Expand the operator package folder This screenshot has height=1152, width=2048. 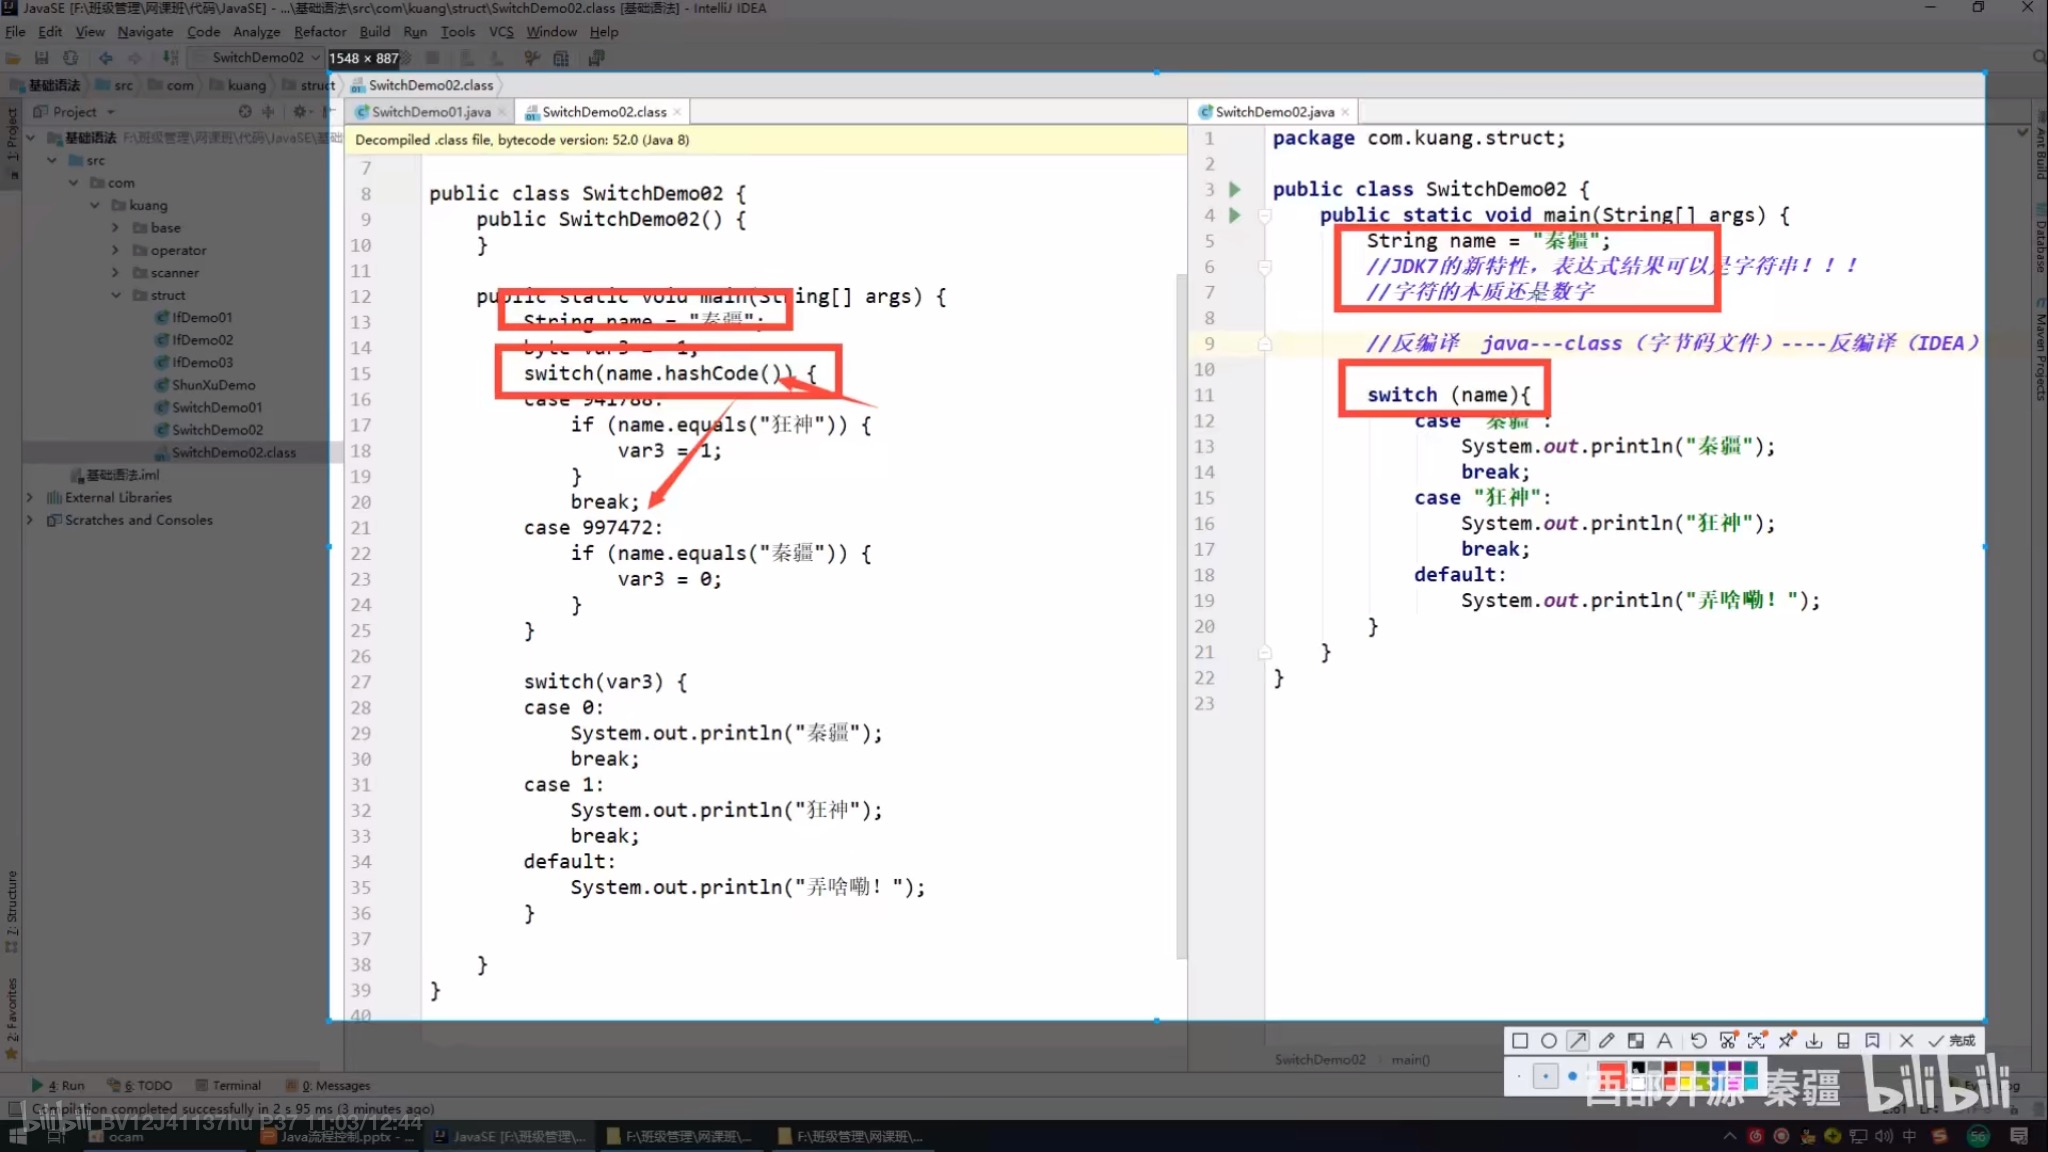(116, 251)
